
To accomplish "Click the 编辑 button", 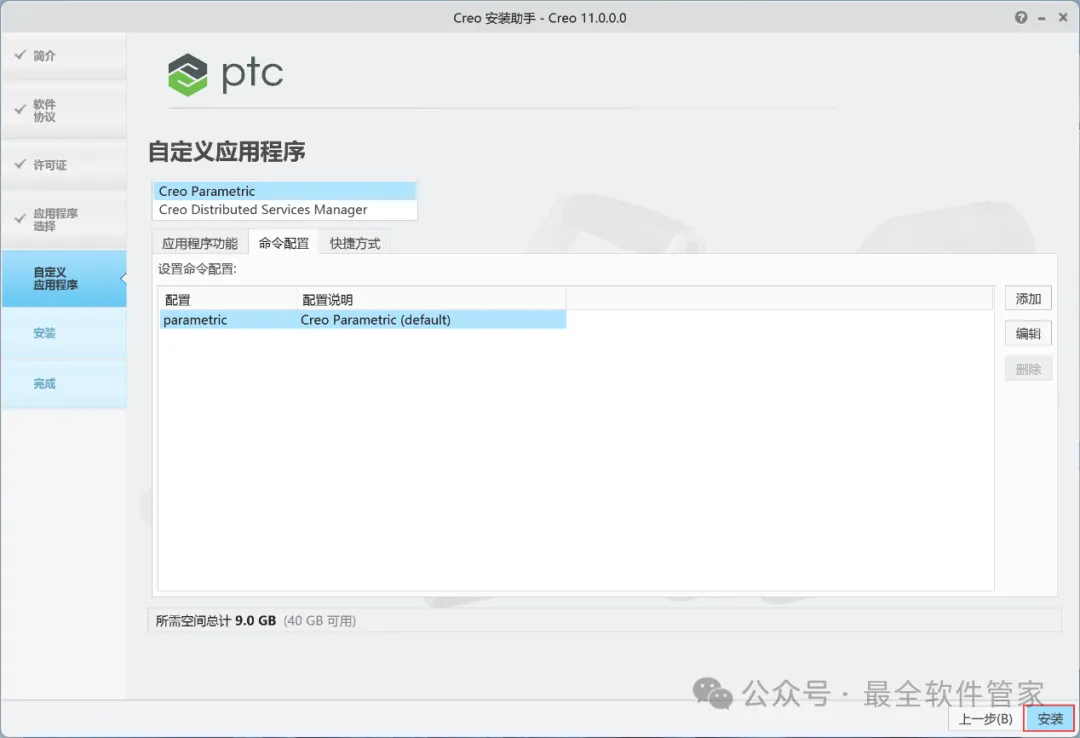I will coord(1028,334).
